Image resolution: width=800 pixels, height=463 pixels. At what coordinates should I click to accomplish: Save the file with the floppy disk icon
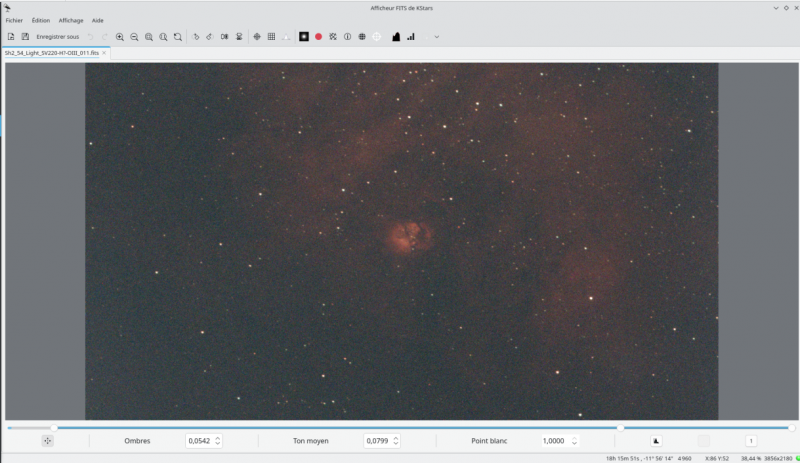tap(25, 37)
